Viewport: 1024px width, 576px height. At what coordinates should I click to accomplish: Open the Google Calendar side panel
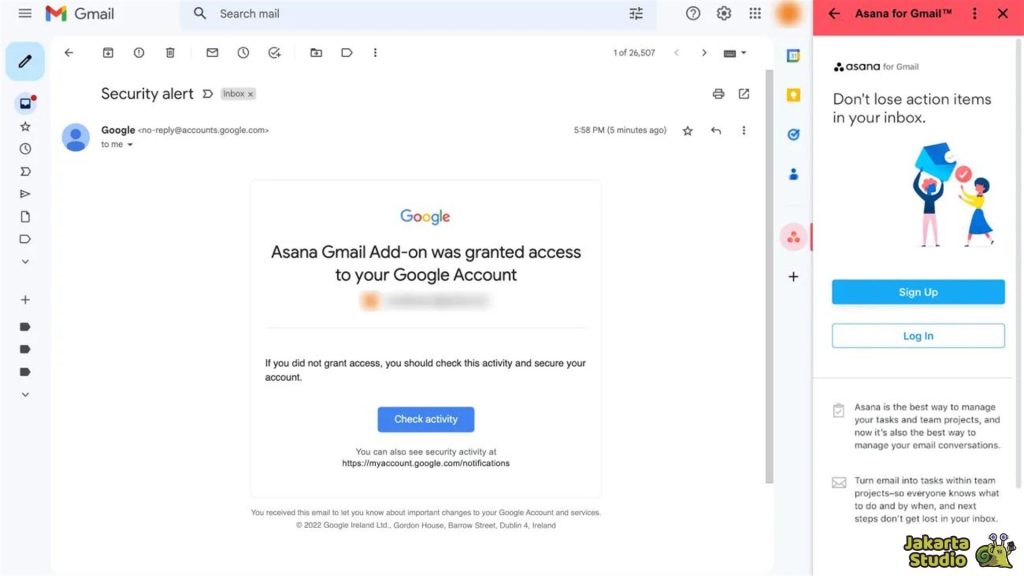tap(793, 55)
